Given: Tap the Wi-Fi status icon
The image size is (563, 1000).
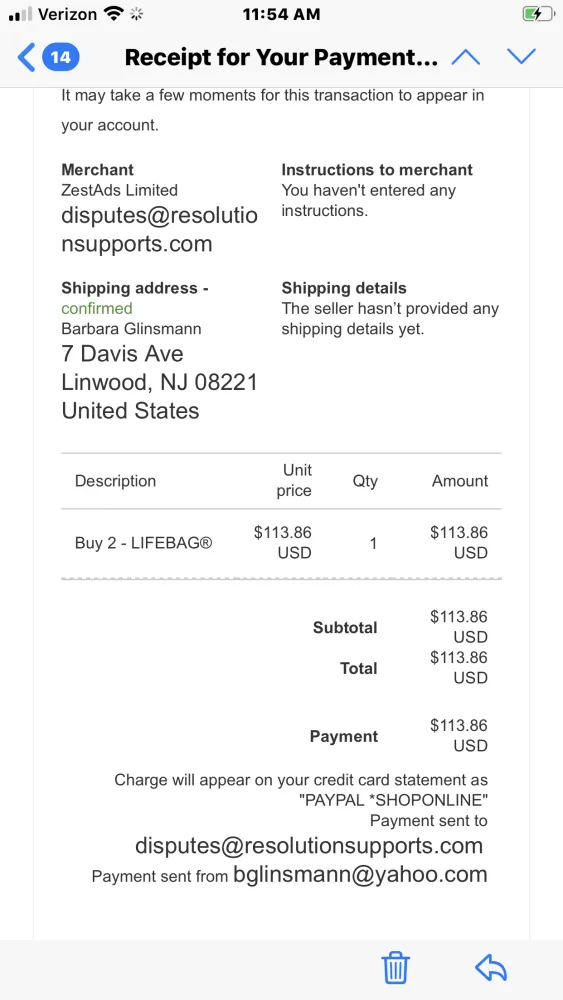Looking at the screenshot, I should pyautogui.click(x=114, y=13).
